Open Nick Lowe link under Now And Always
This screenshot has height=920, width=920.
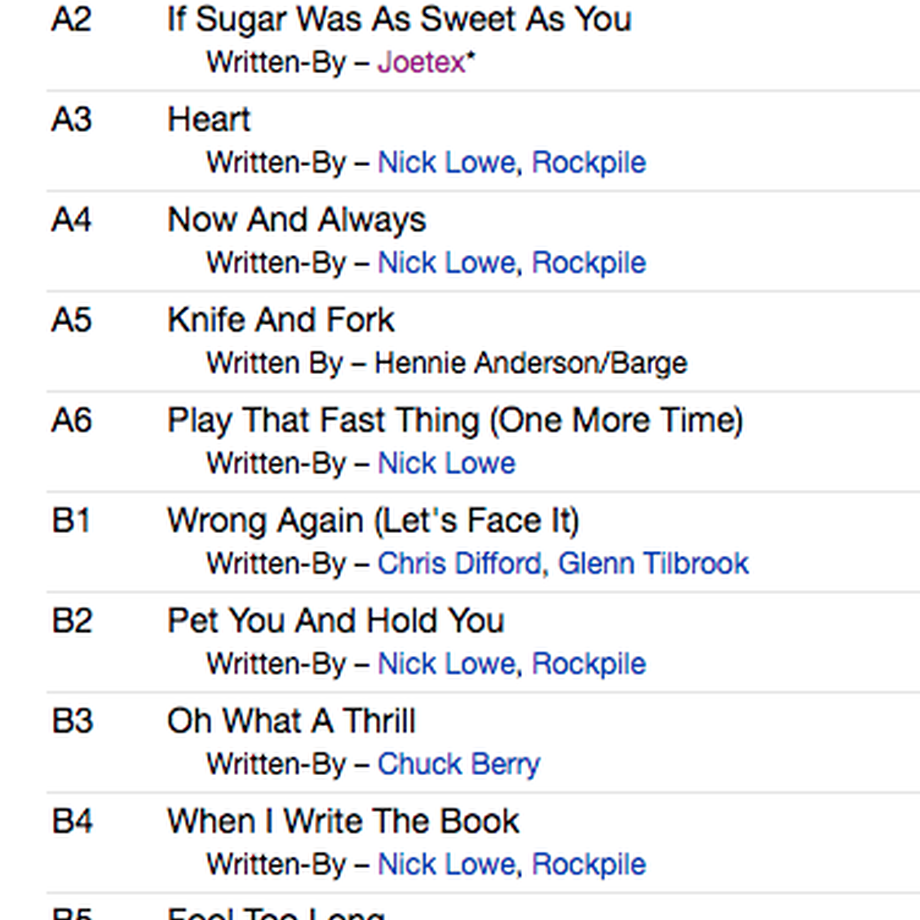click(446, 263)
